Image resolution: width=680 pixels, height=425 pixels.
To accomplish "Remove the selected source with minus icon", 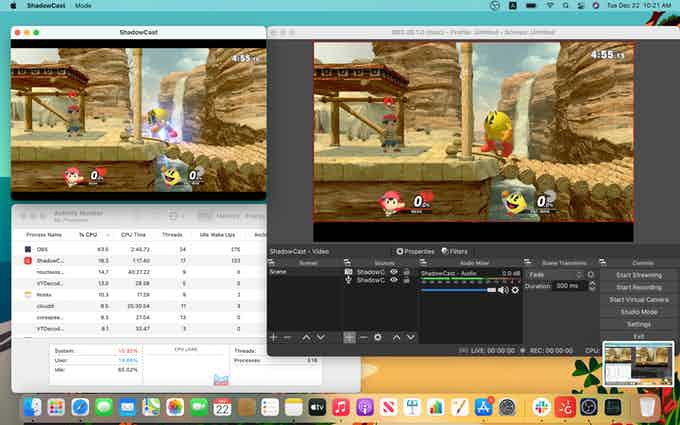I will click(x=364, y=337).
